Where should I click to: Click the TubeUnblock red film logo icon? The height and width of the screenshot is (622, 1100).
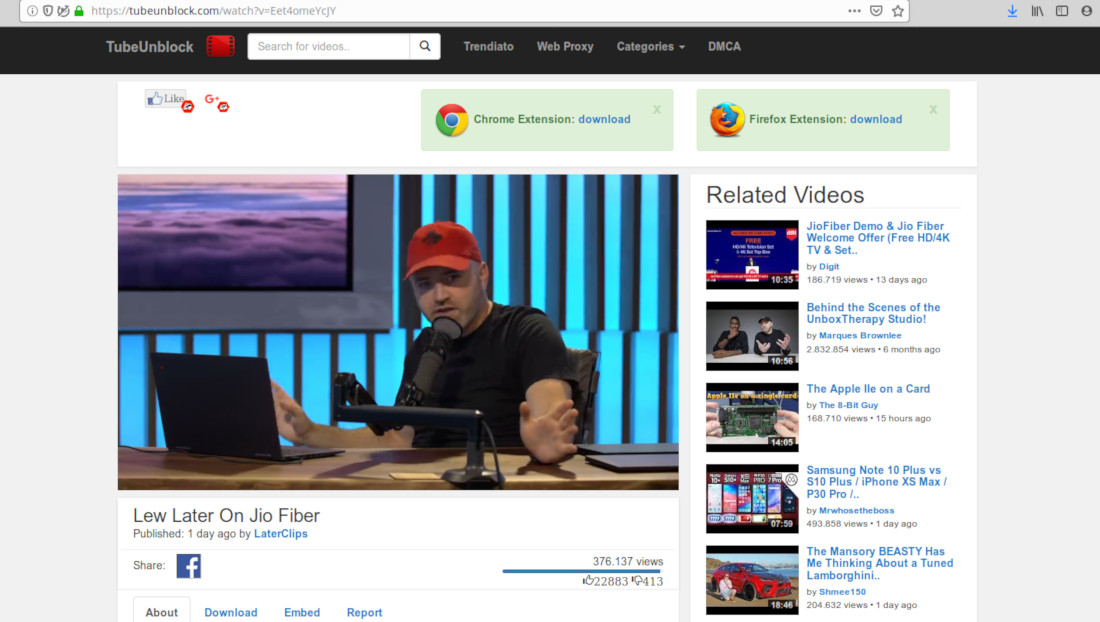220,46
